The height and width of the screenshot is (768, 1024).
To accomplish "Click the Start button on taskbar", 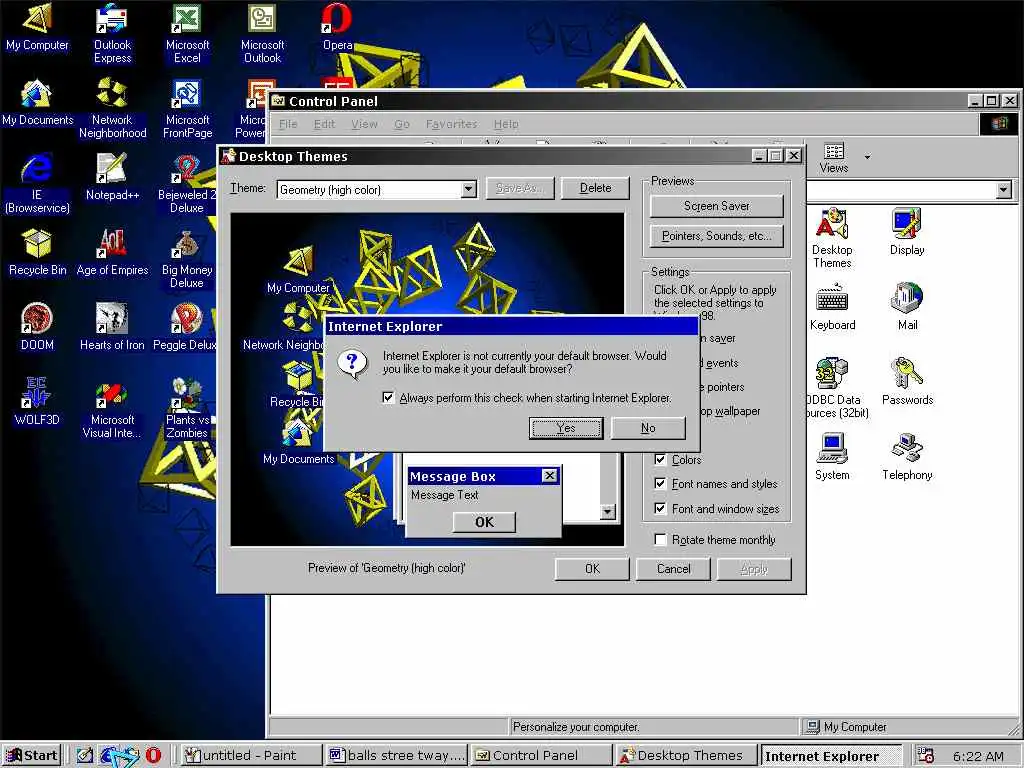I will tap(31, 756).
